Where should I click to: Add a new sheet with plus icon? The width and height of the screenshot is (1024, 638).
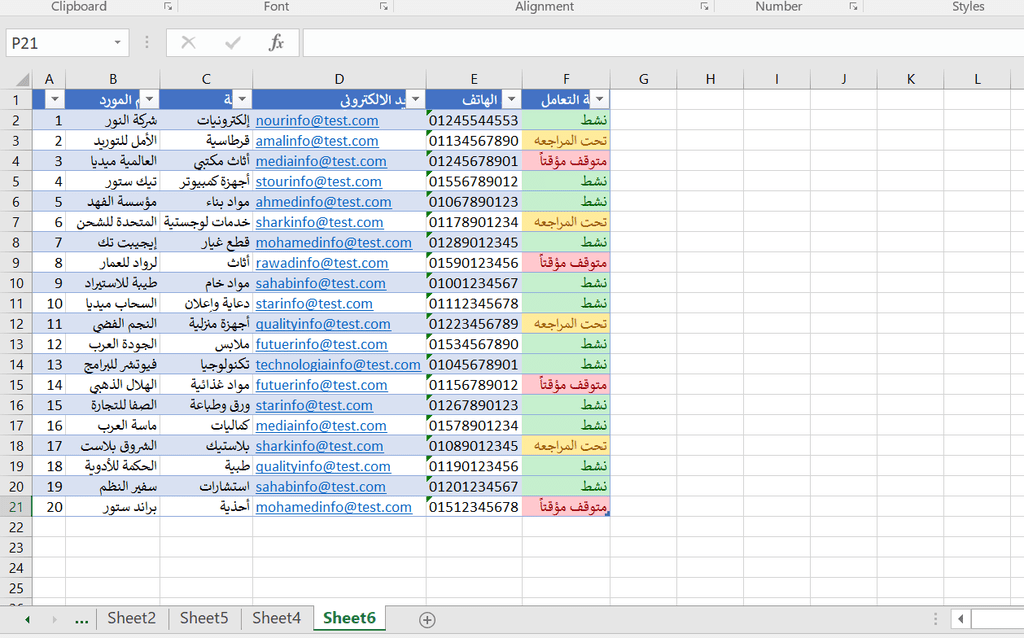[427, 619]
